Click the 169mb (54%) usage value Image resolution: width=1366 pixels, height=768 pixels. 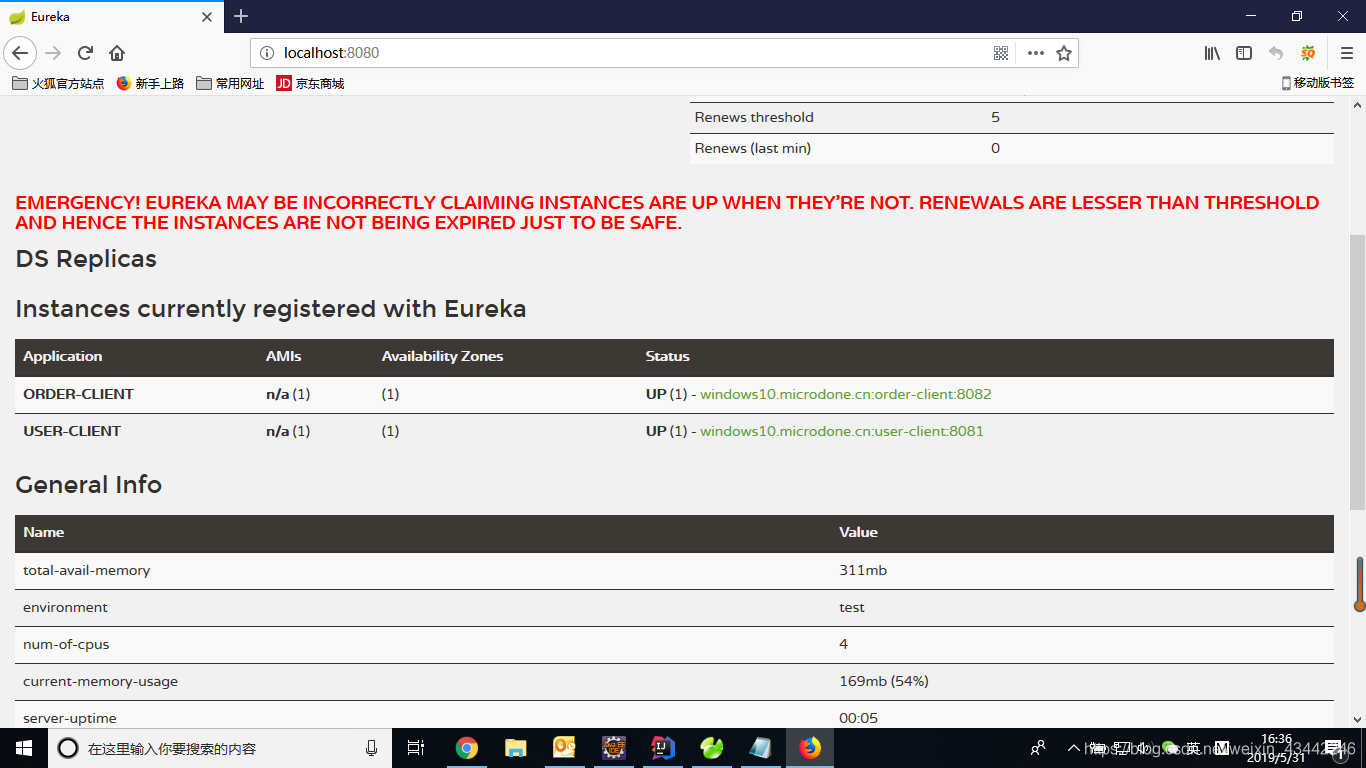(x=884, y=681)
